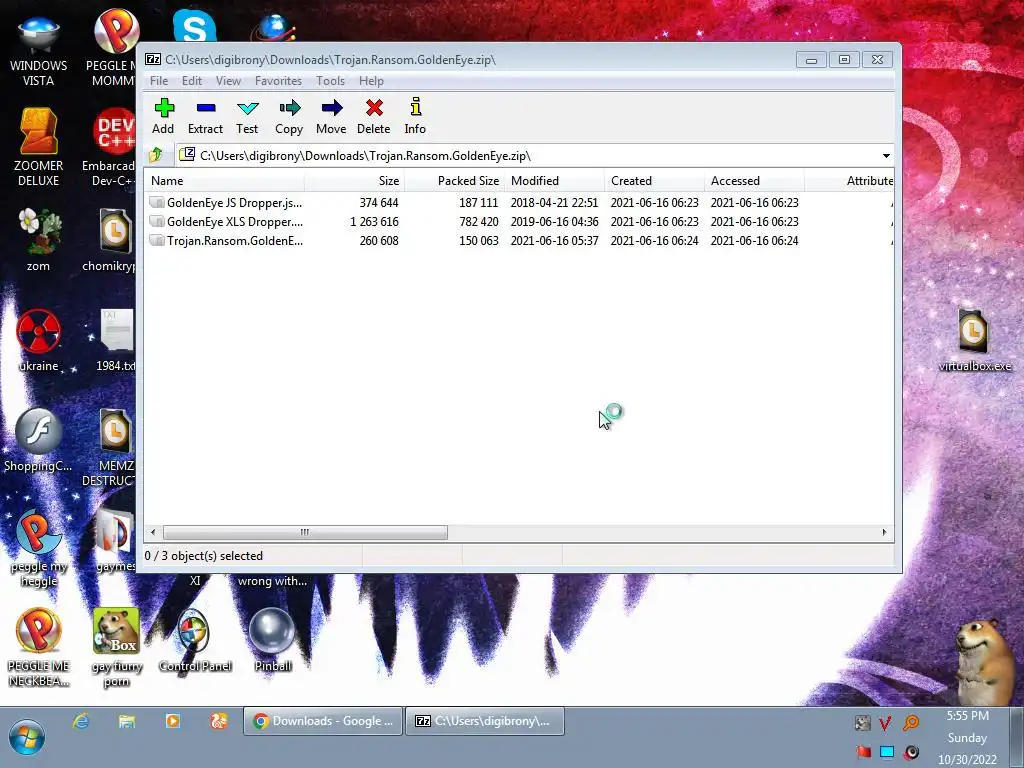Extract files using the Extract button

click(205, 116)
